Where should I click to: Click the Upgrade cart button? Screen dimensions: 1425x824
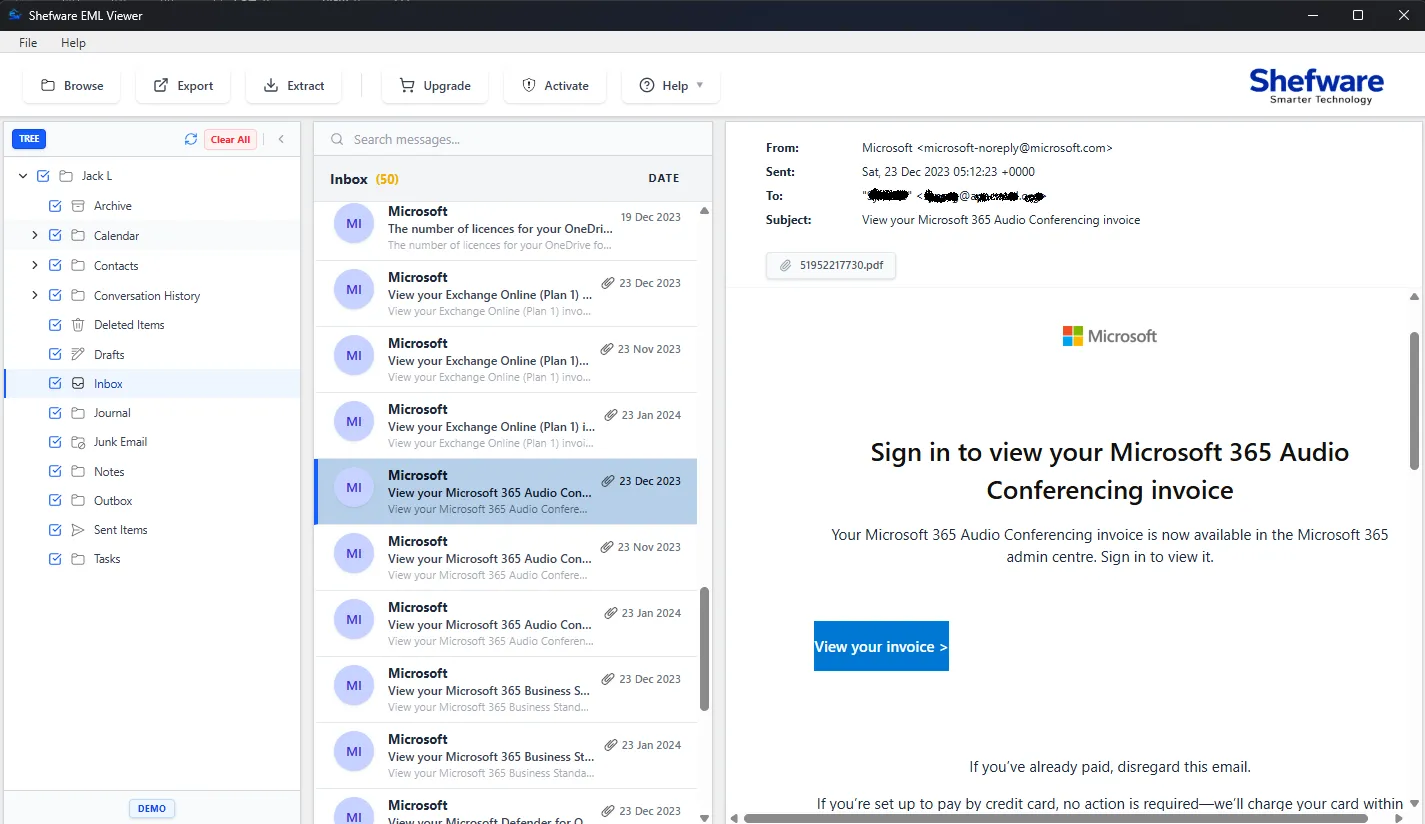435,86
